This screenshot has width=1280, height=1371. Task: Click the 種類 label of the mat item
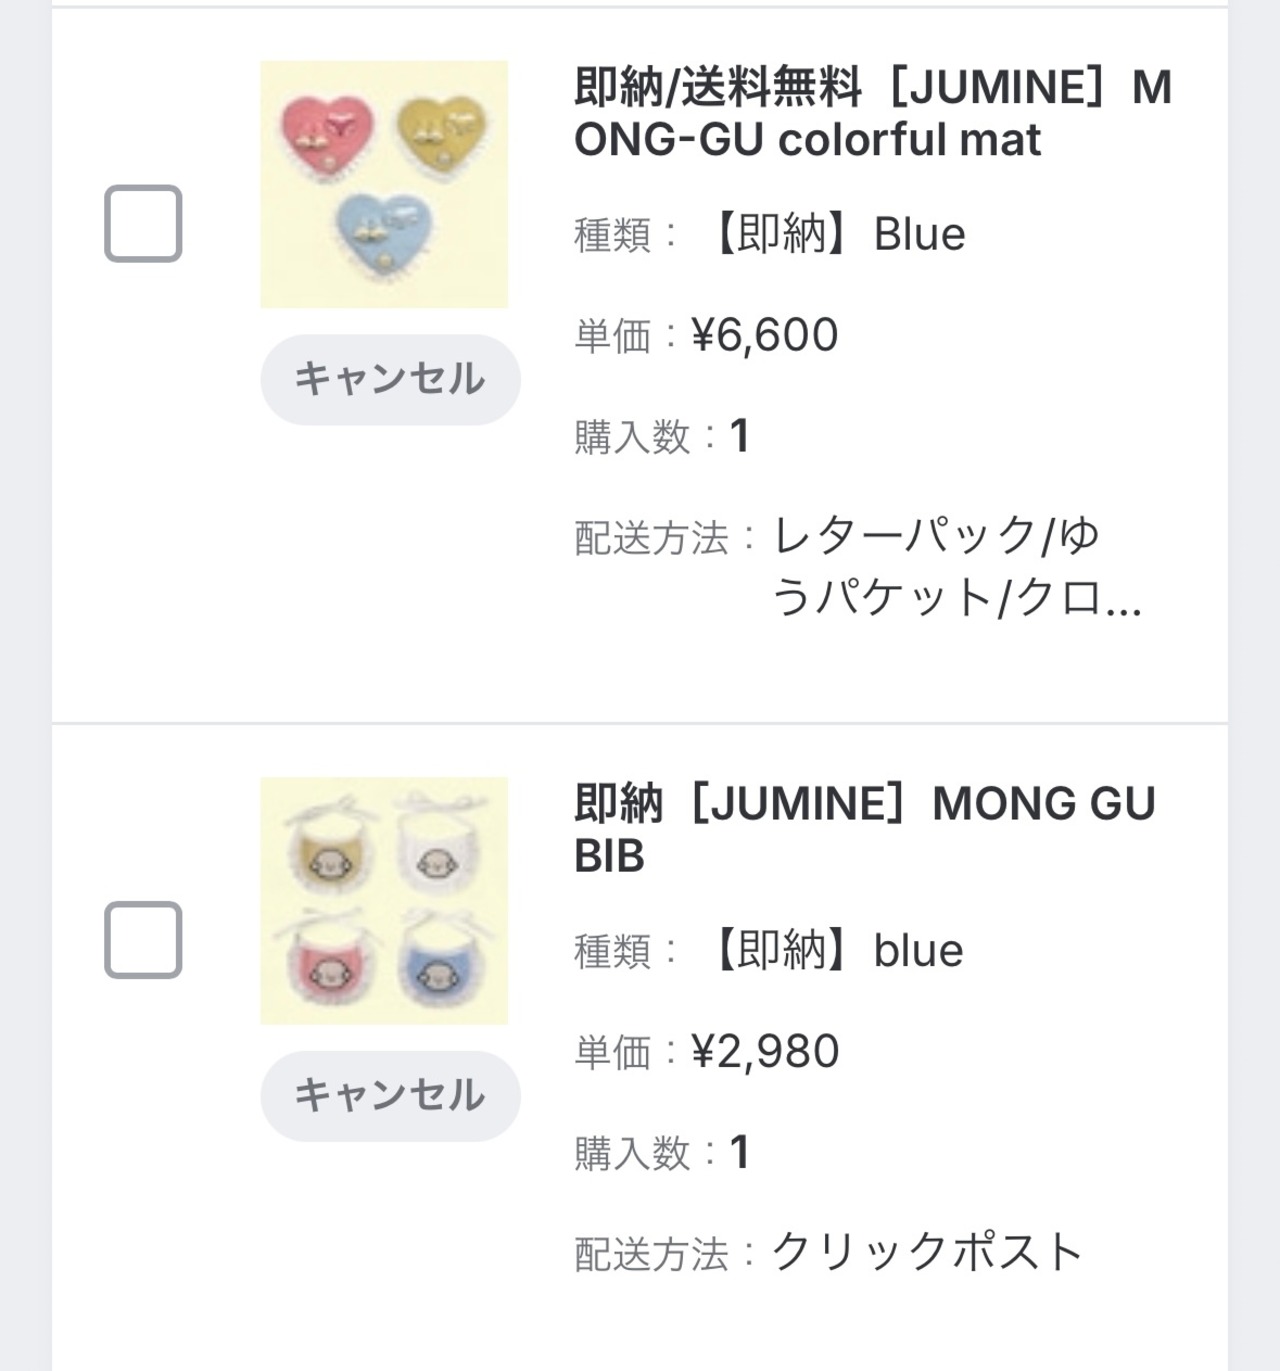coord(612,236)
